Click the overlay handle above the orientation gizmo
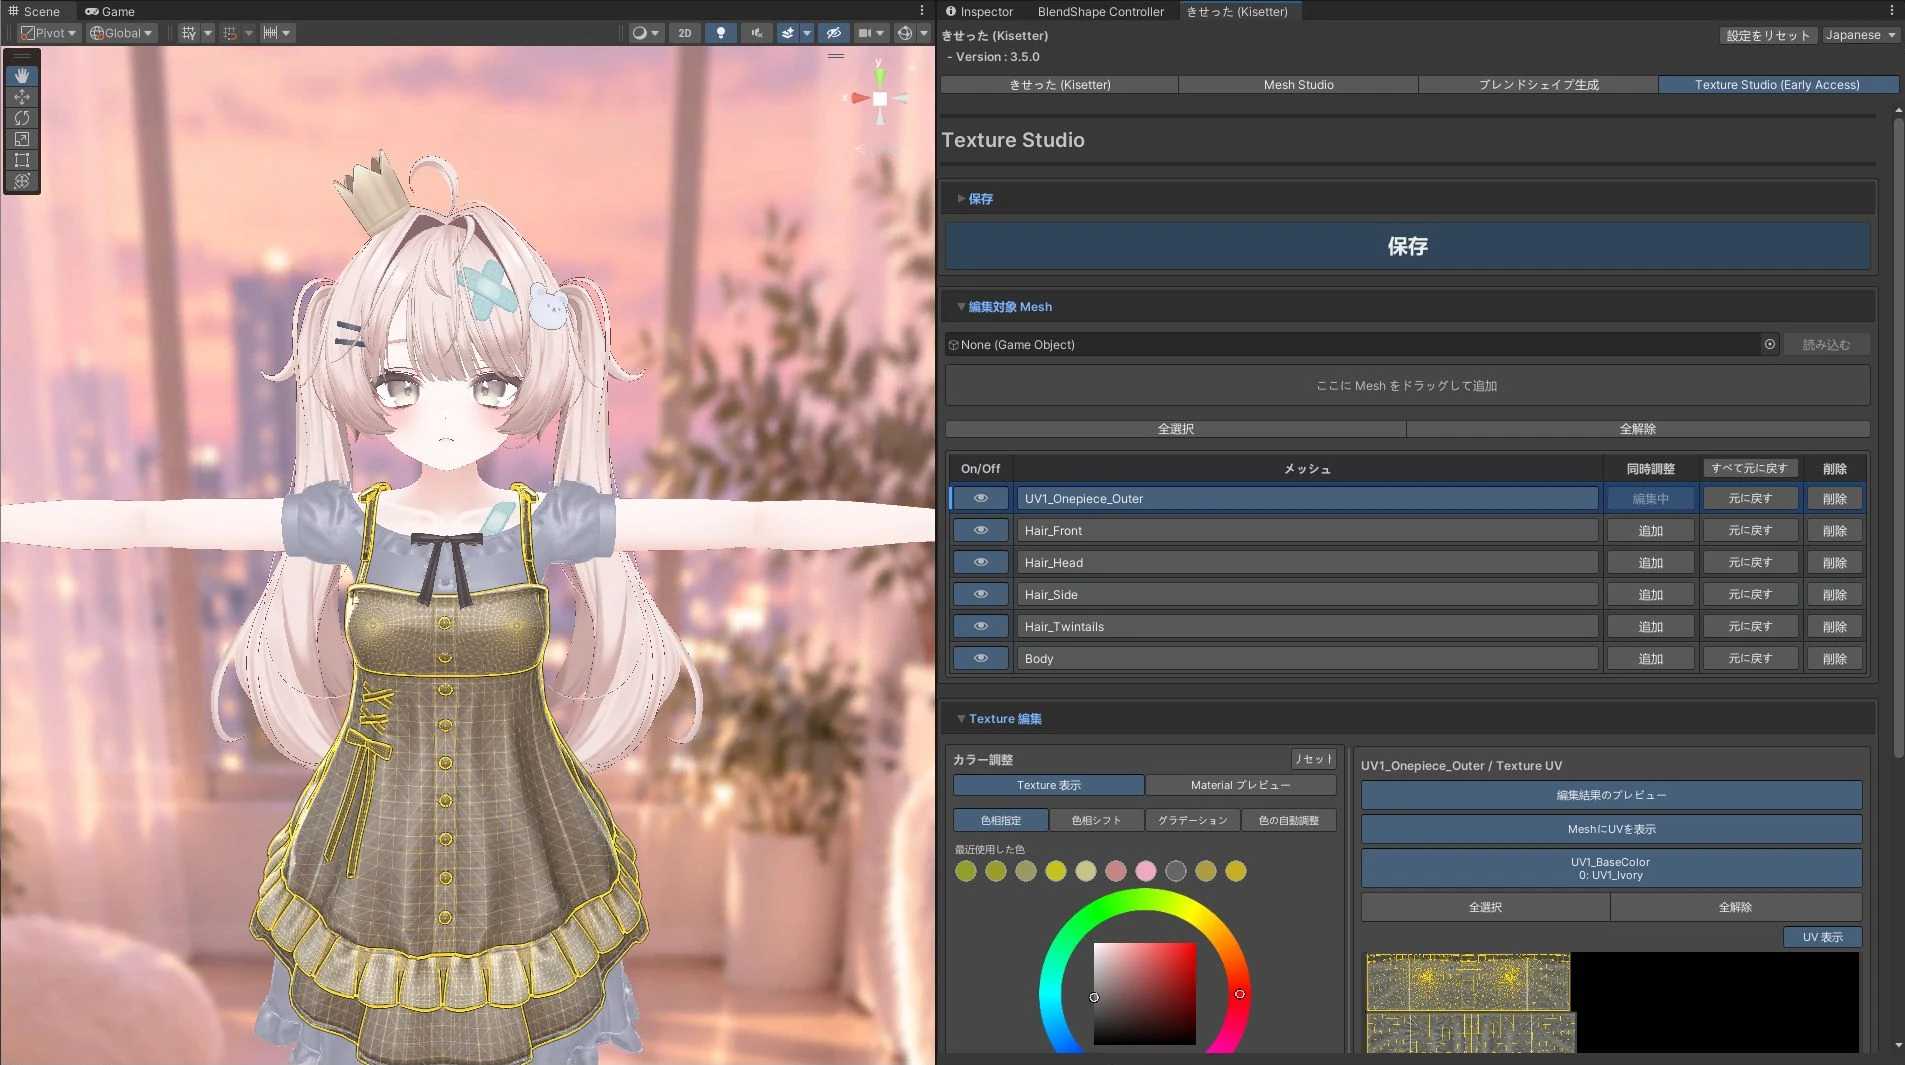This screenshot has width=1905, height=1065. [836, 56]
